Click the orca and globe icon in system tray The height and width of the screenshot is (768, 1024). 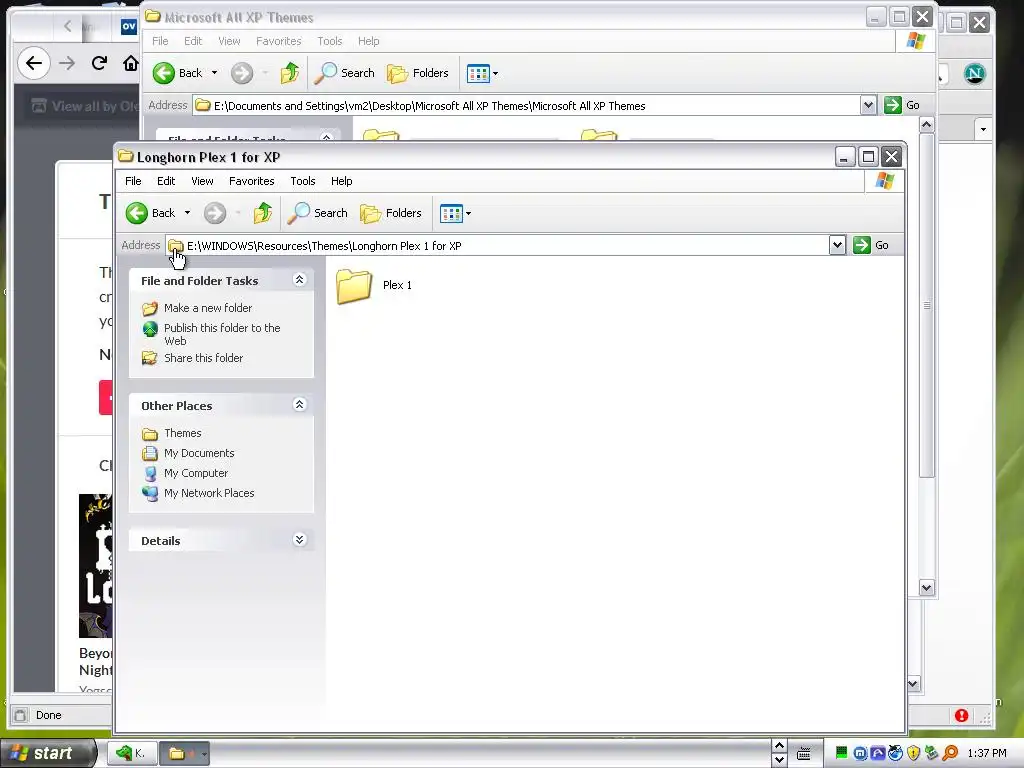(895, 754)
